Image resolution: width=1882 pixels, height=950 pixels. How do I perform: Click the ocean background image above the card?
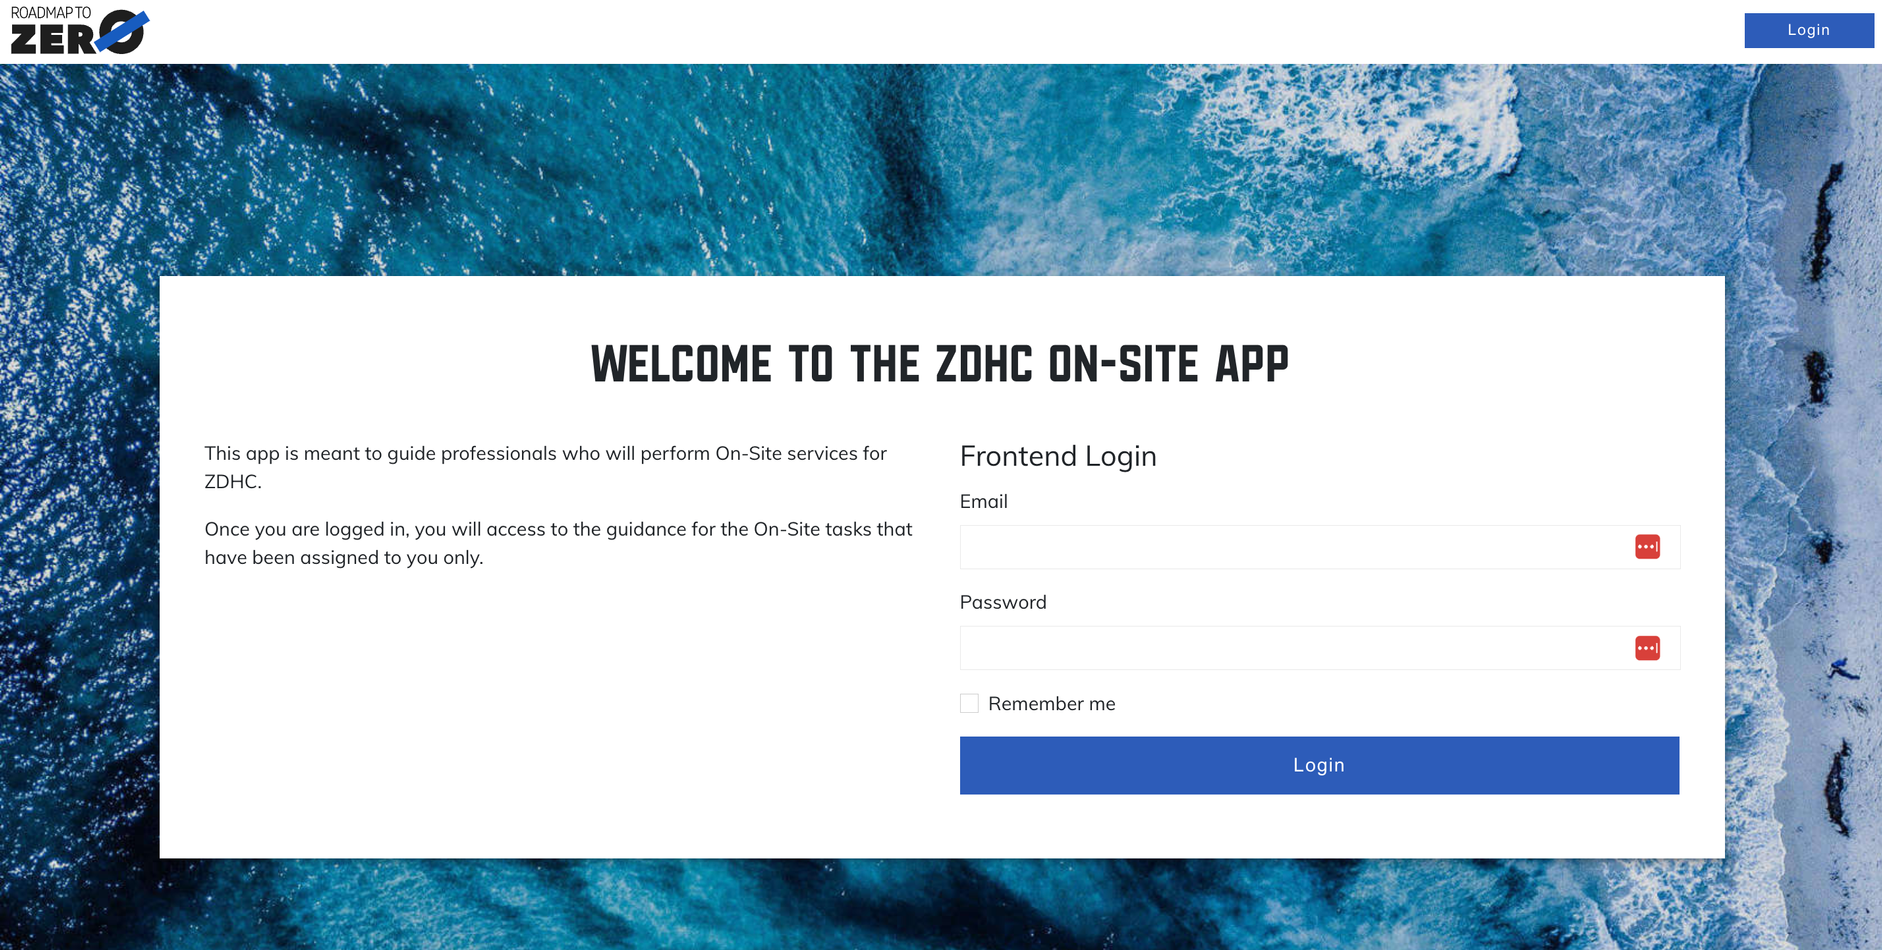tap(940, 170)
